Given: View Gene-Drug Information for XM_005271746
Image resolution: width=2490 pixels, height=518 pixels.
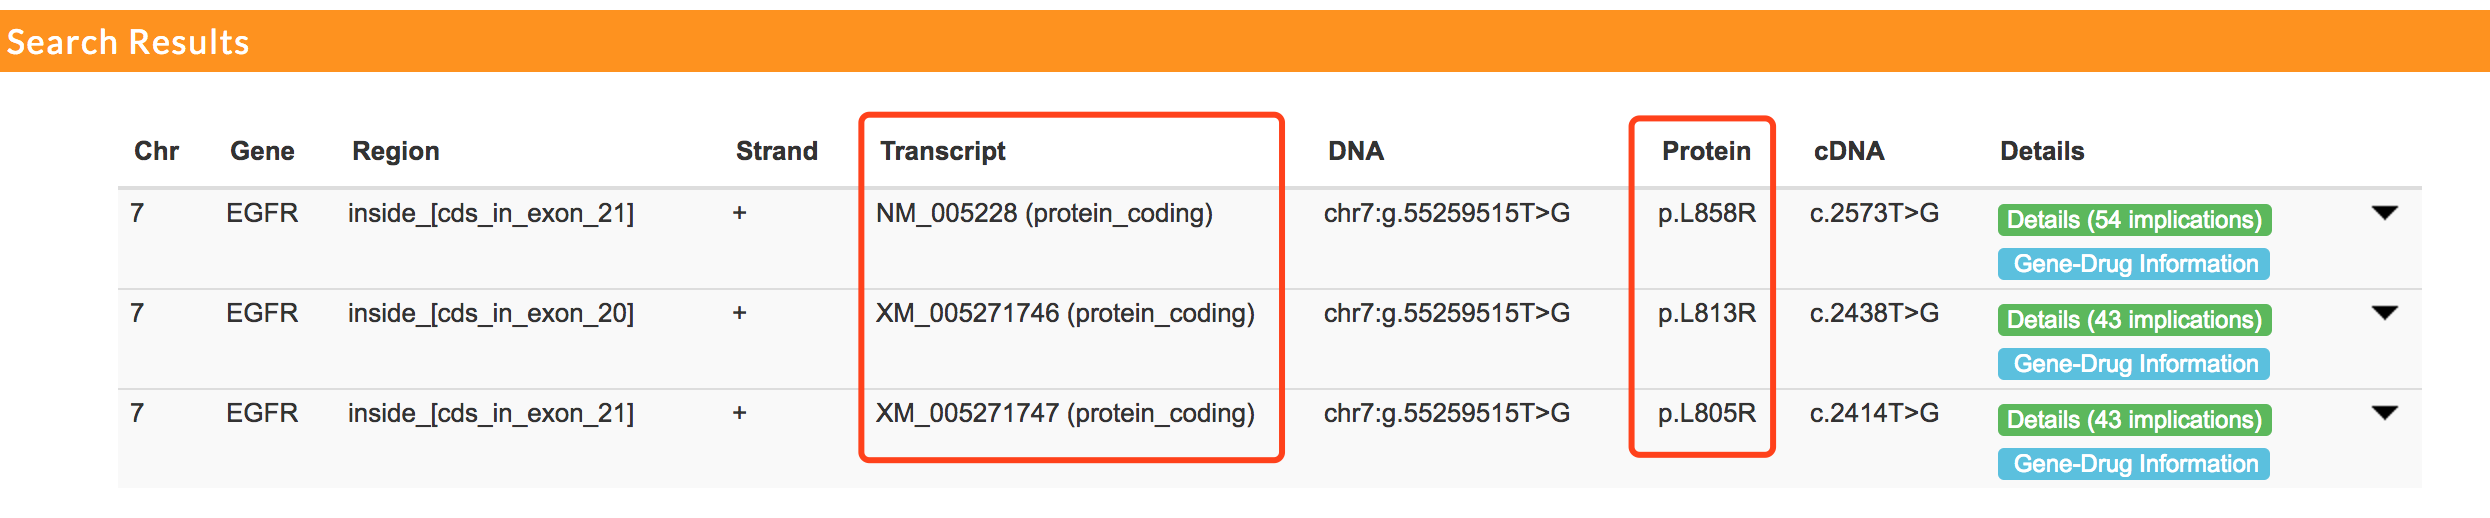Looking at the screenshot, I should pyautogui.click(x=2134, y=364).
